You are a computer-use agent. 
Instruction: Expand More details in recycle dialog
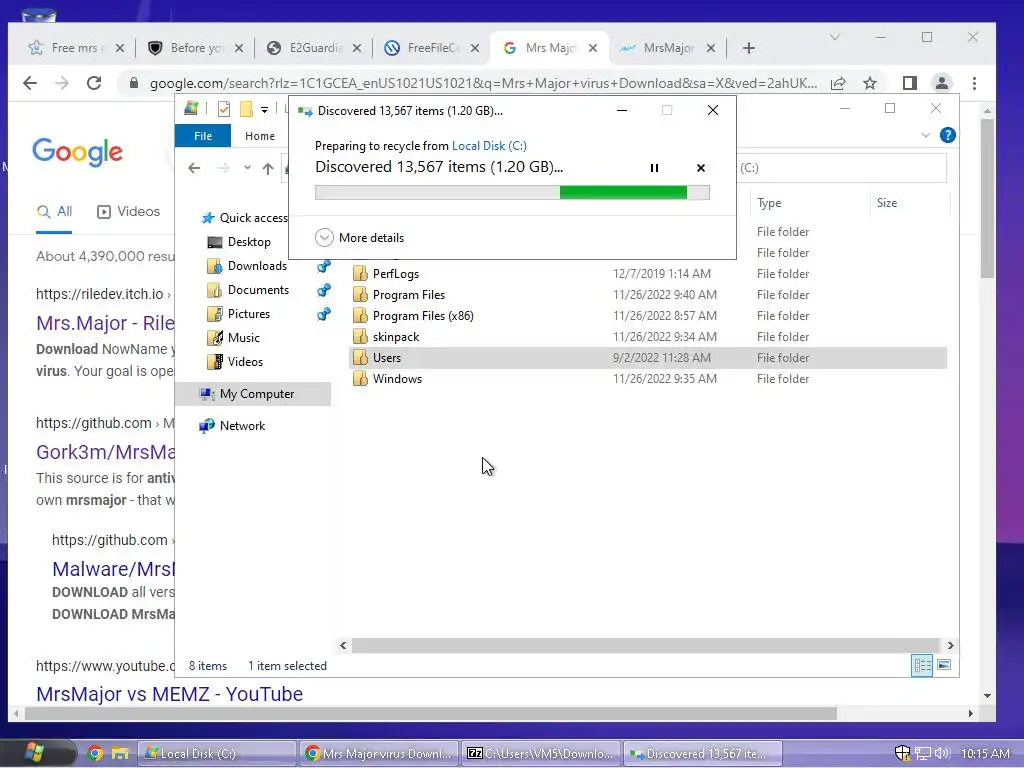pos(360,238)
